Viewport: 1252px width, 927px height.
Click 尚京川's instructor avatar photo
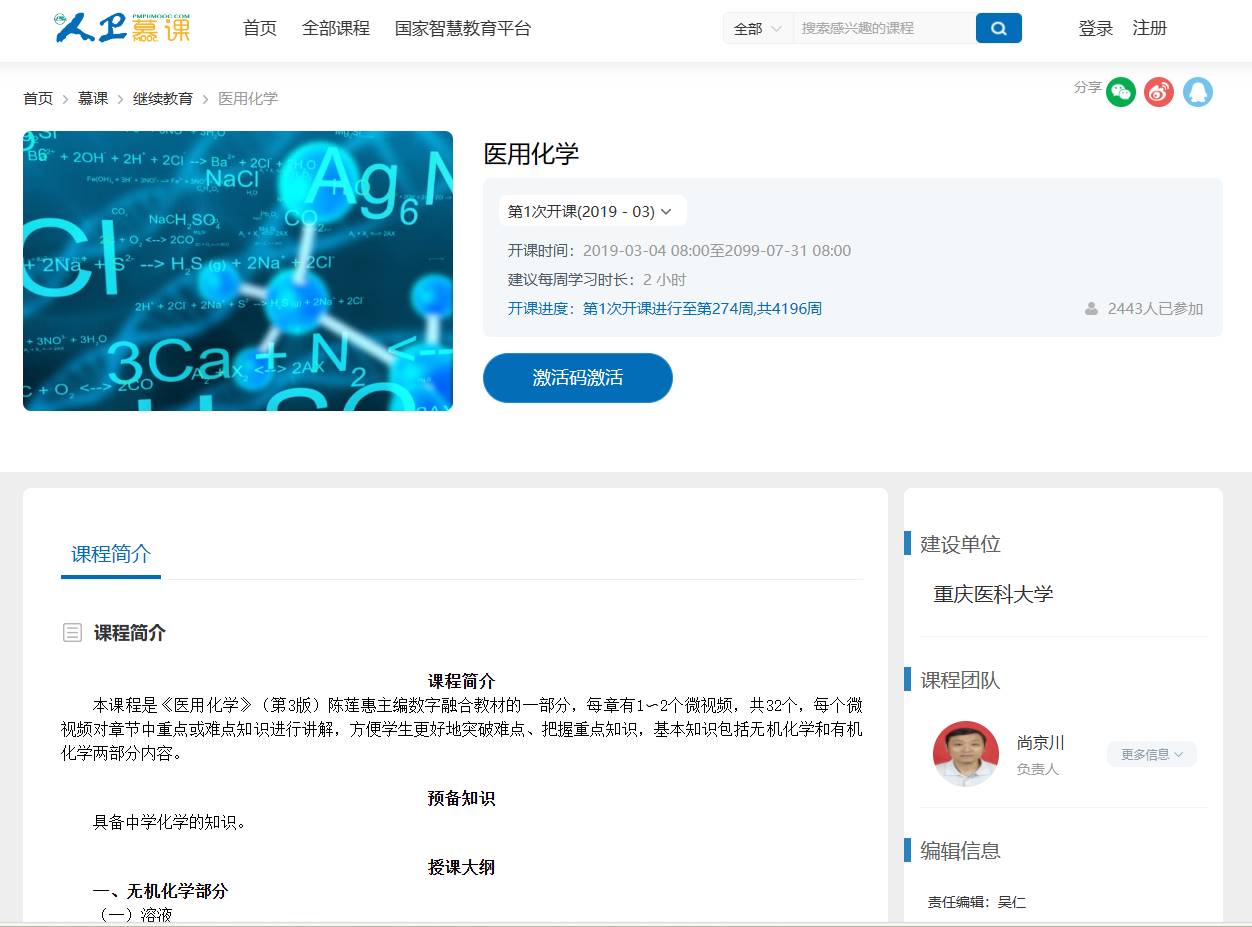click(965, 754)
